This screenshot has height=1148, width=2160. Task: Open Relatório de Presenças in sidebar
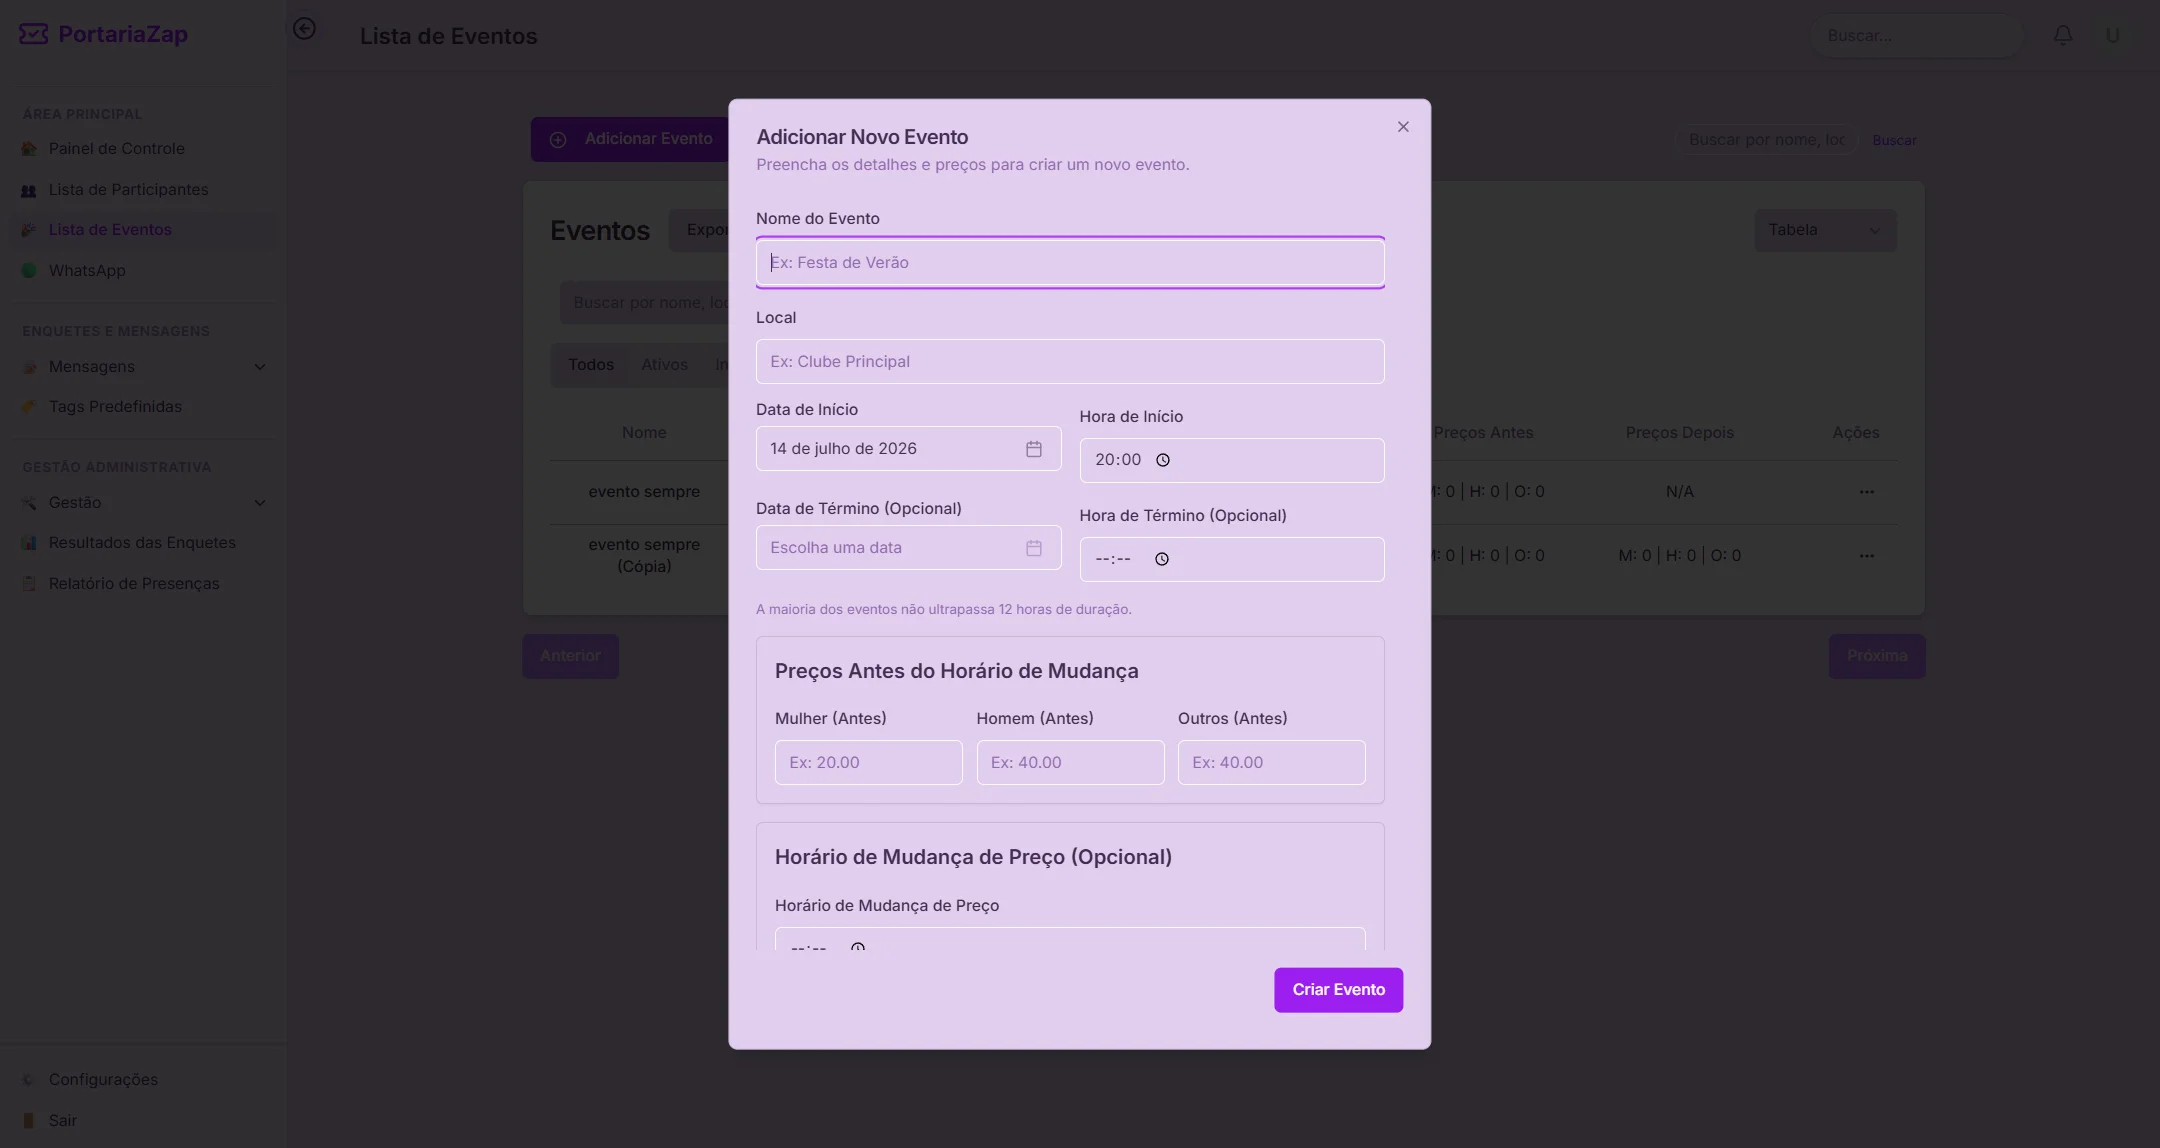tap(134, 584)
